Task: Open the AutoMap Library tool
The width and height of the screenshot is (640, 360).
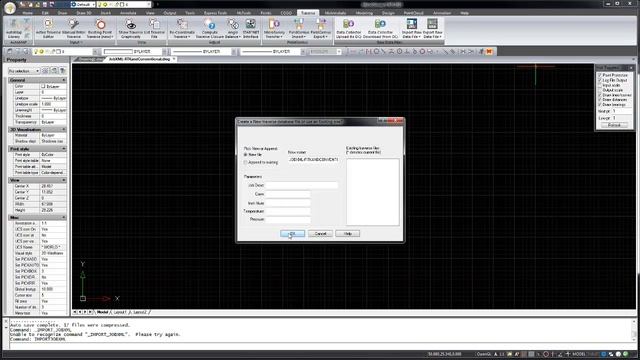Action: click(13, 28)
